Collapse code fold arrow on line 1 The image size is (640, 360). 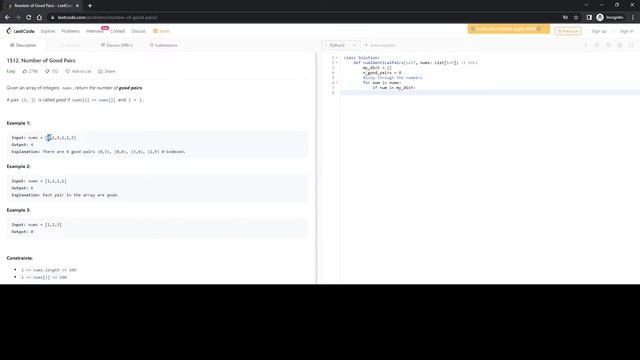tap(337, 58)
